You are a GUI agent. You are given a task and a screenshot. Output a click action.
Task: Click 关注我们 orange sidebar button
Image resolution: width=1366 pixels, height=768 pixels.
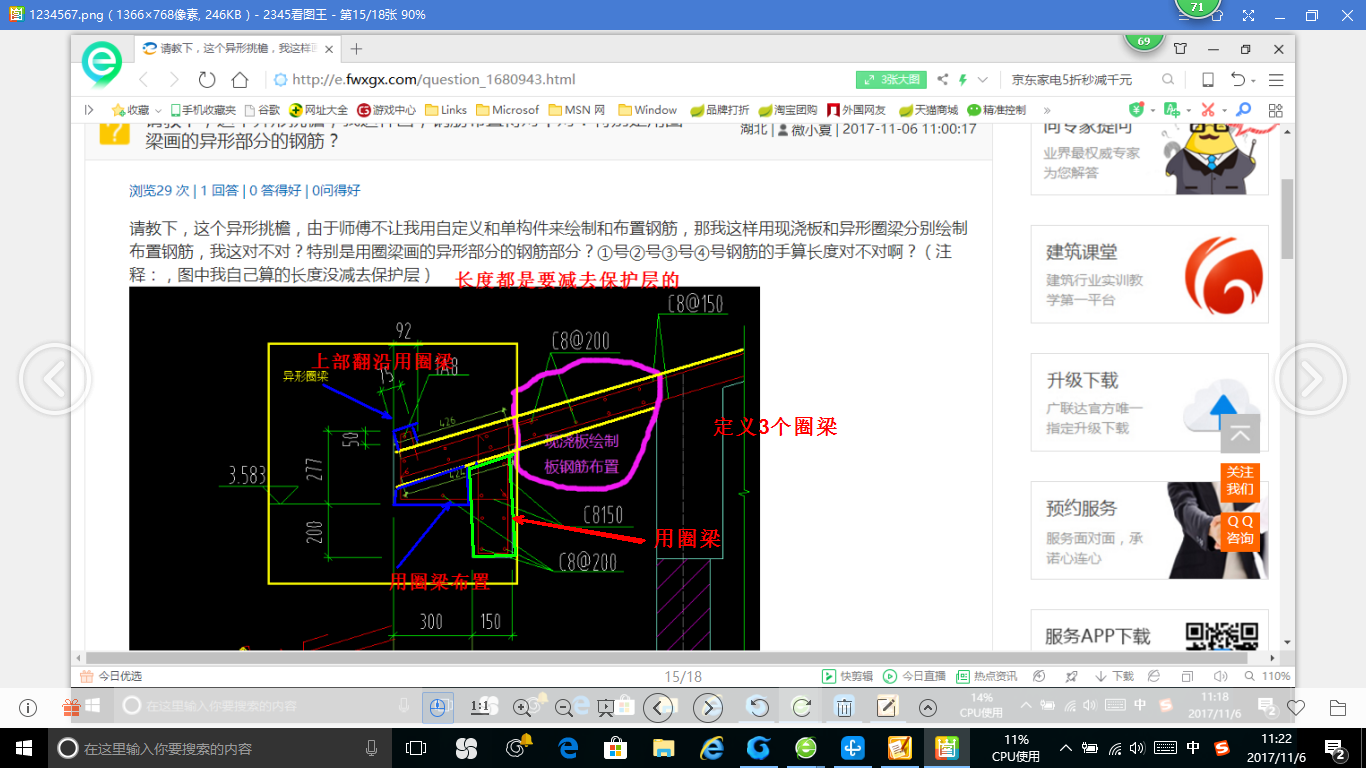(1240, 481)
